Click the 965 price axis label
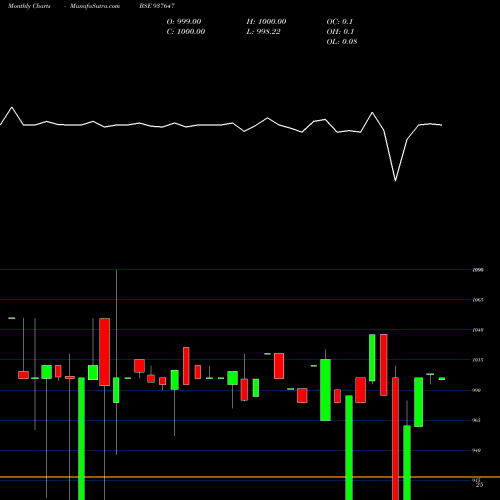 tap(477, 420)
